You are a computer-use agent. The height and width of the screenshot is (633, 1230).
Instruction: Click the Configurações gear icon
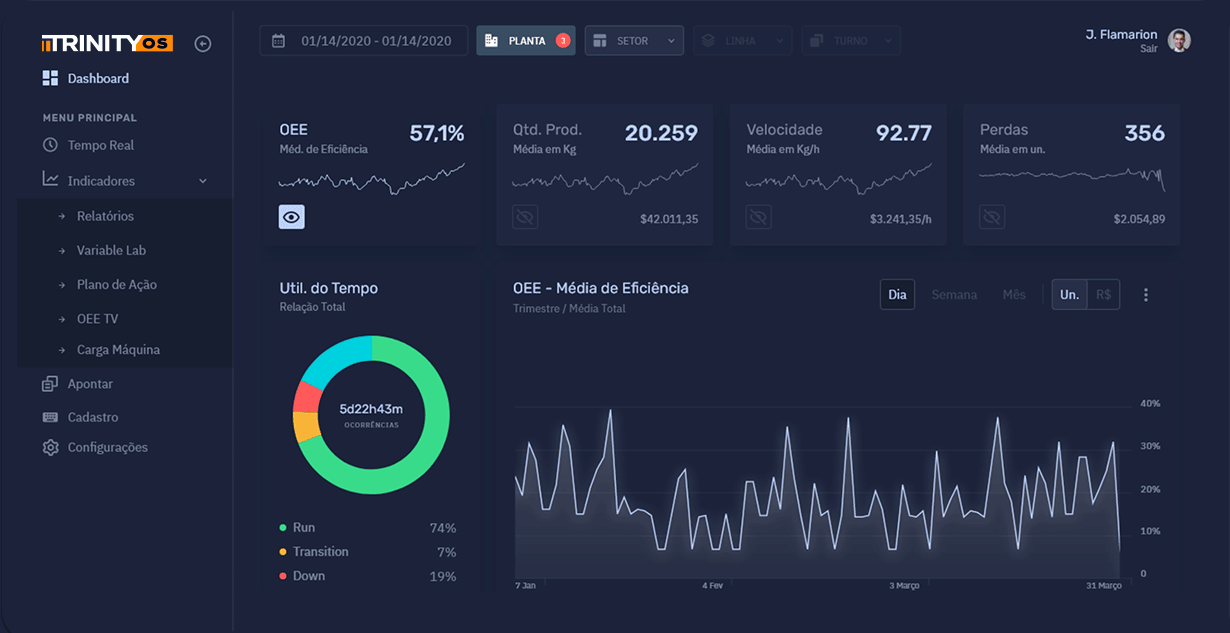50,447
